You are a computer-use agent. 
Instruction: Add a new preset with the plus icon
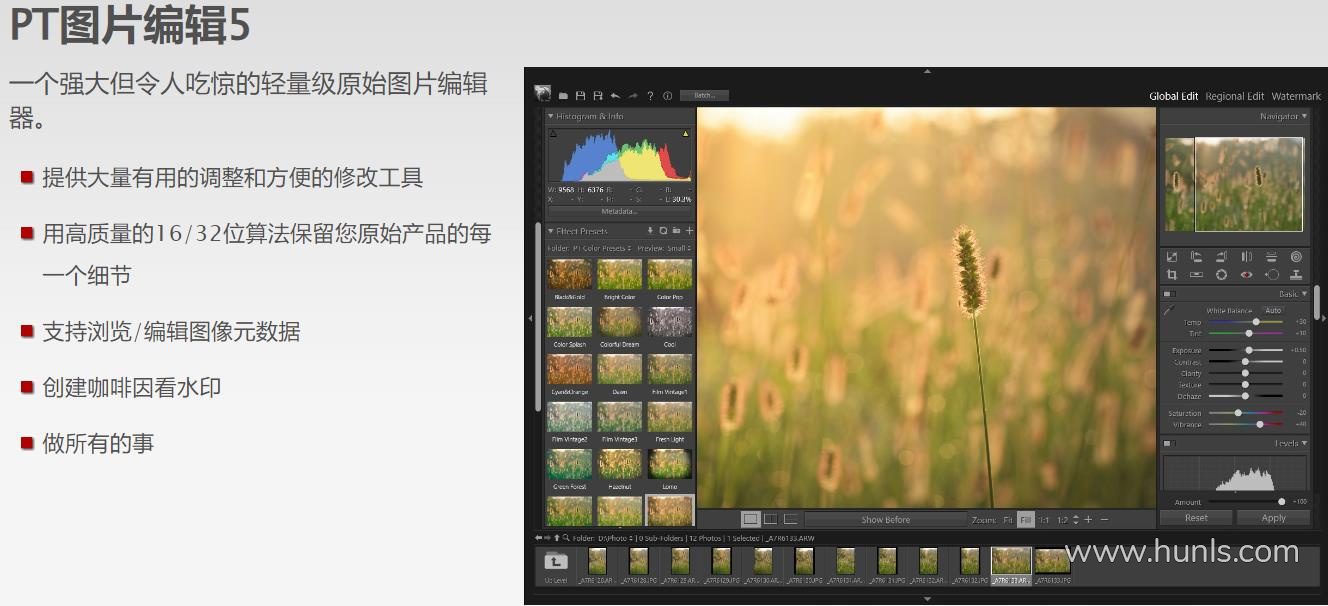click(689, 230)
